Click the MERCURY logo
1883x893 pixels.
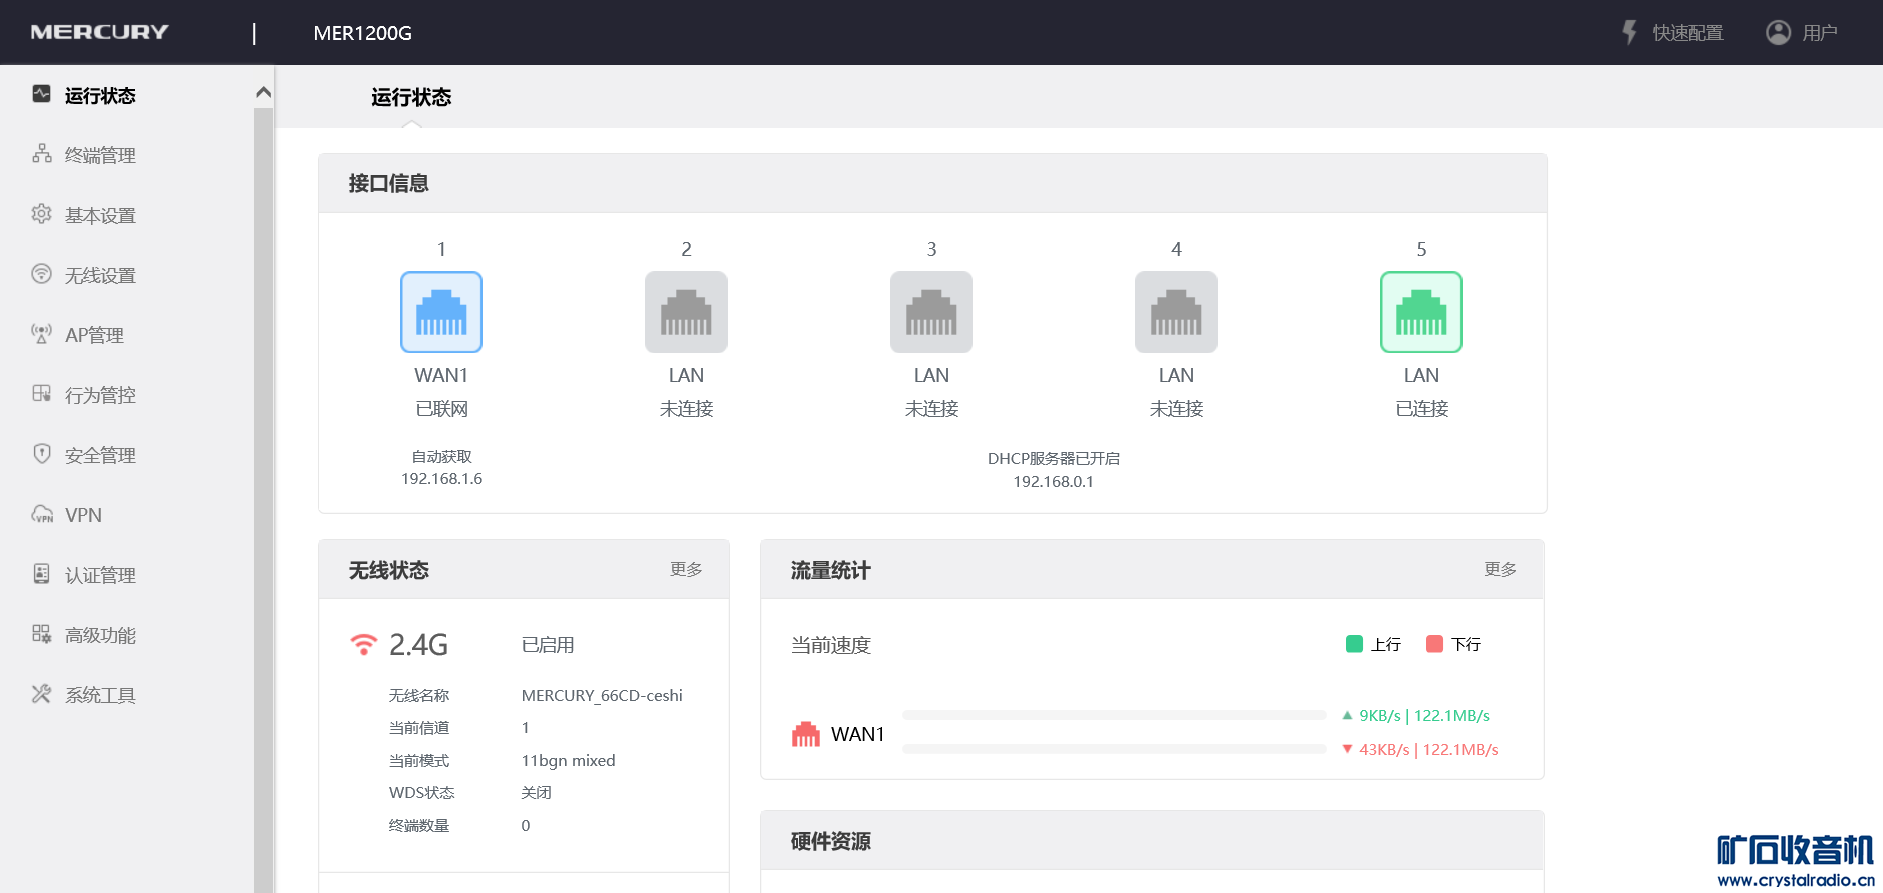[99, 32]
